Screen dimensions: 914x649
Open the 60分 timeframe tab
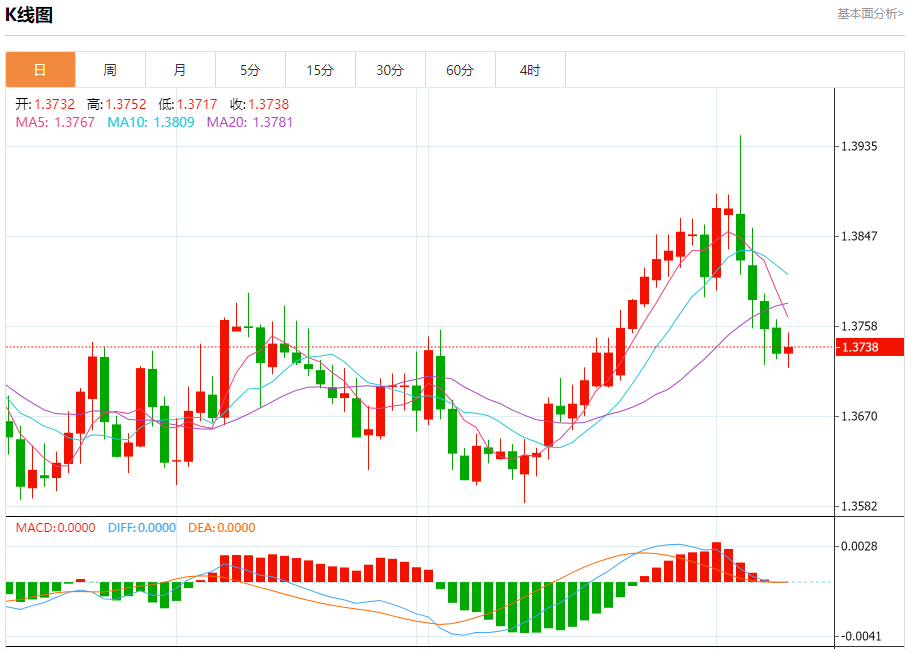460,70
